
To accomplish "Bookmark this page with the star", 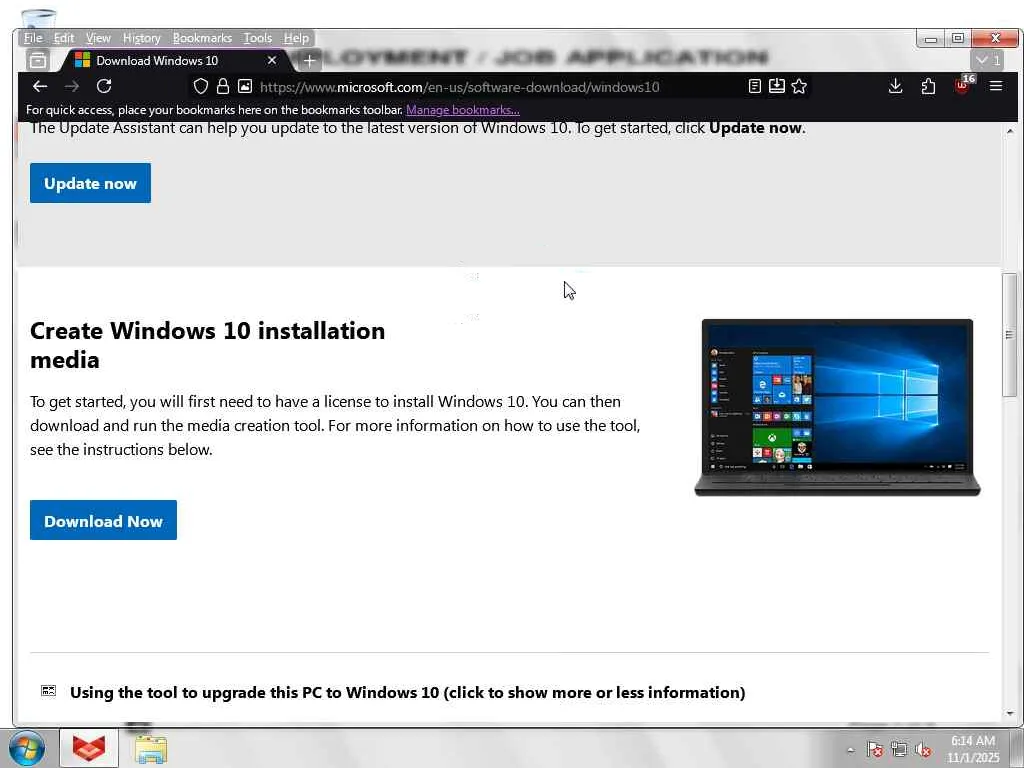I will pyautogui.click(x=799, y=86).
